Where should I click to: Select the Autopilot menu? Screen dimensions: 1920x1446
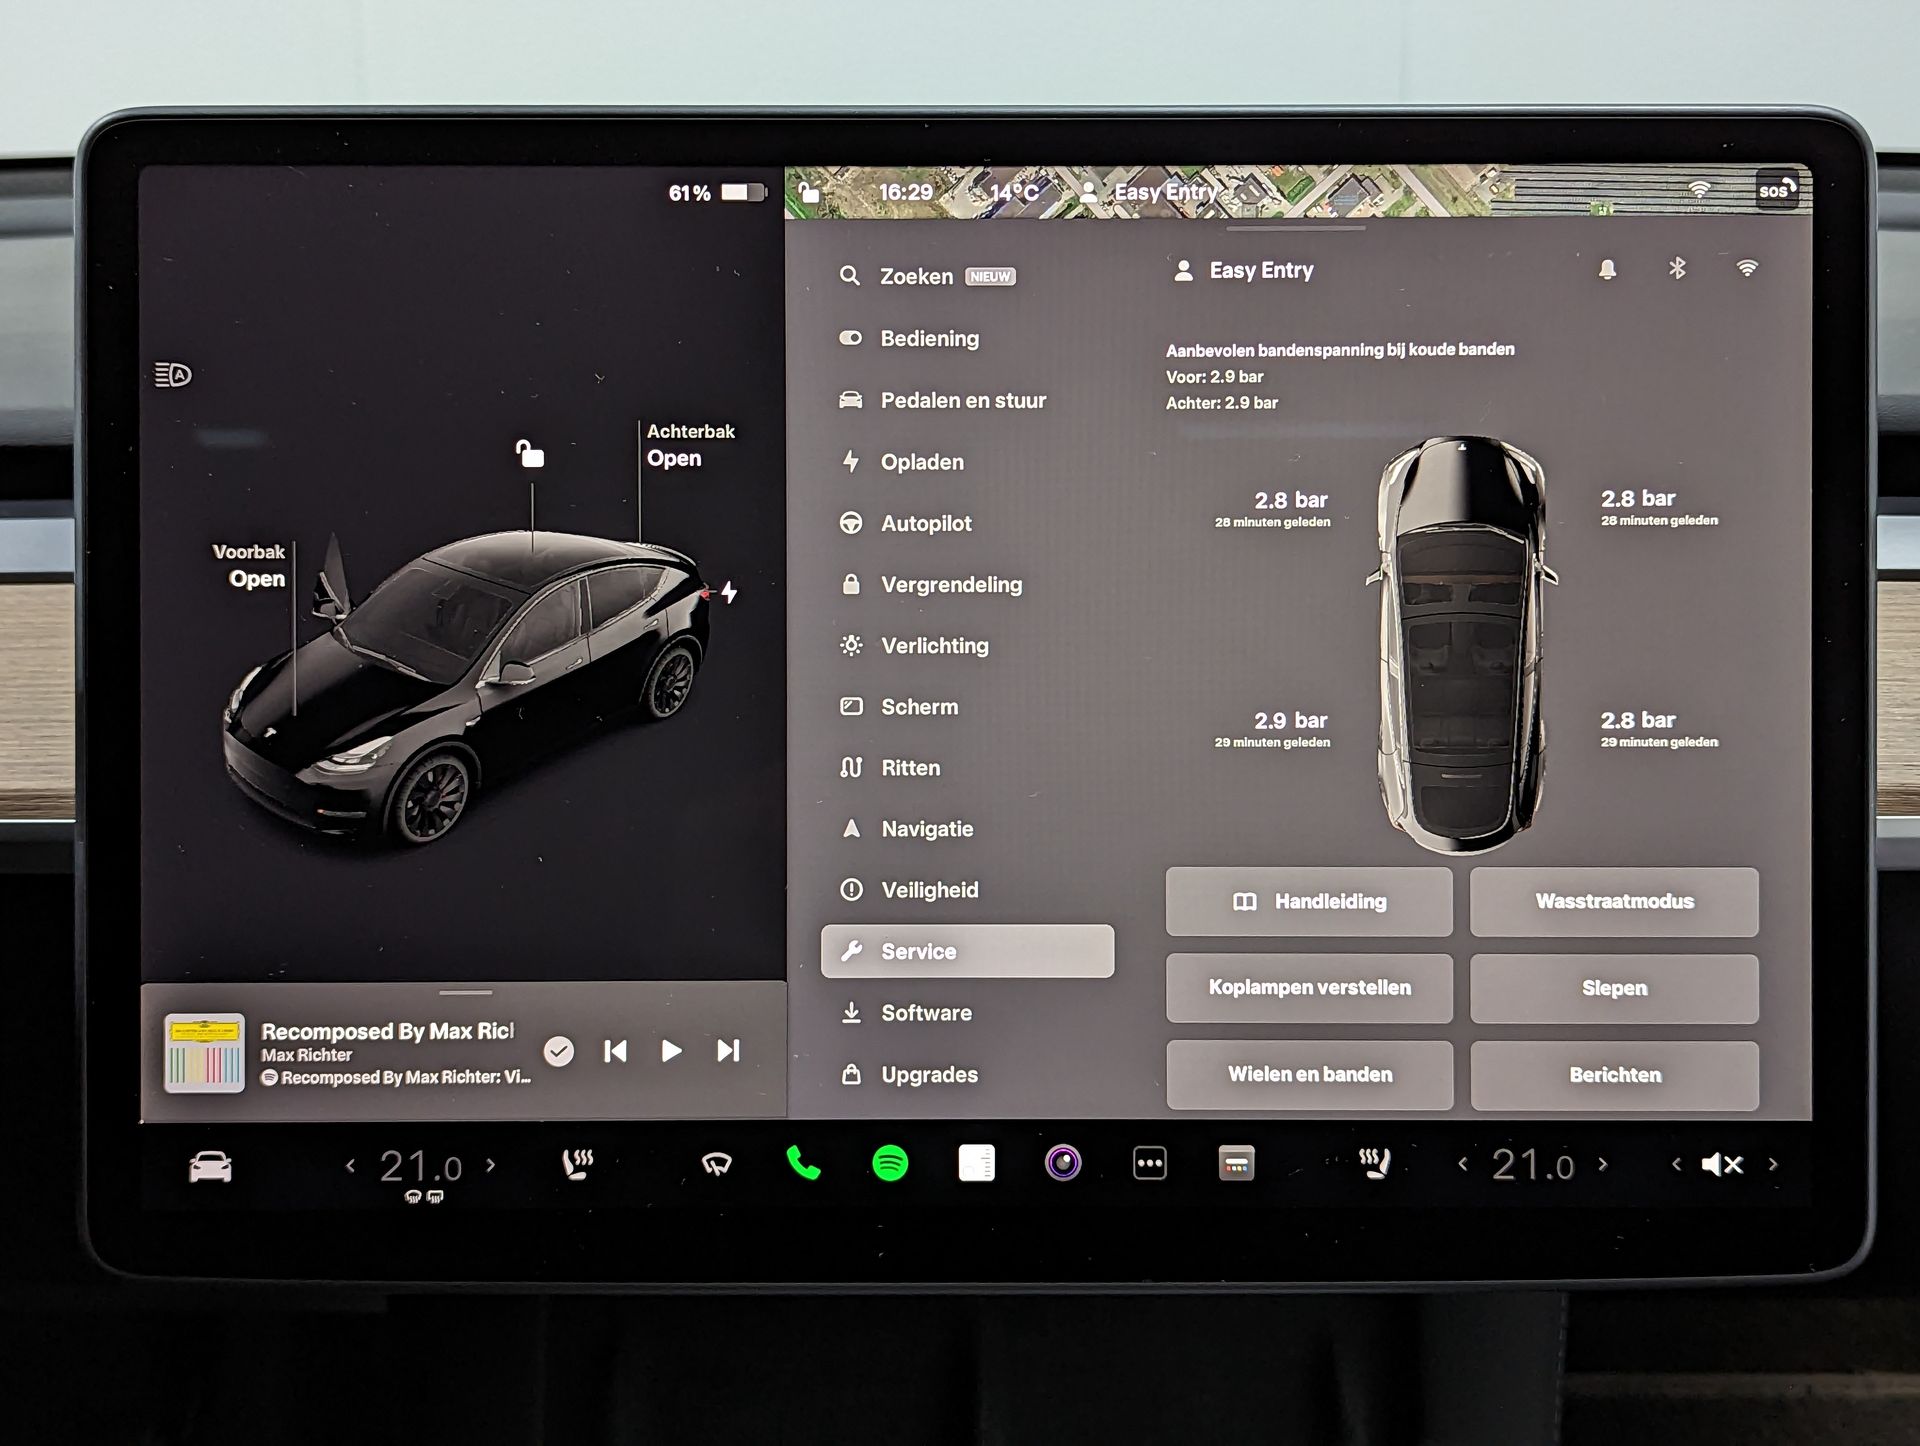(x=905, y=523)
